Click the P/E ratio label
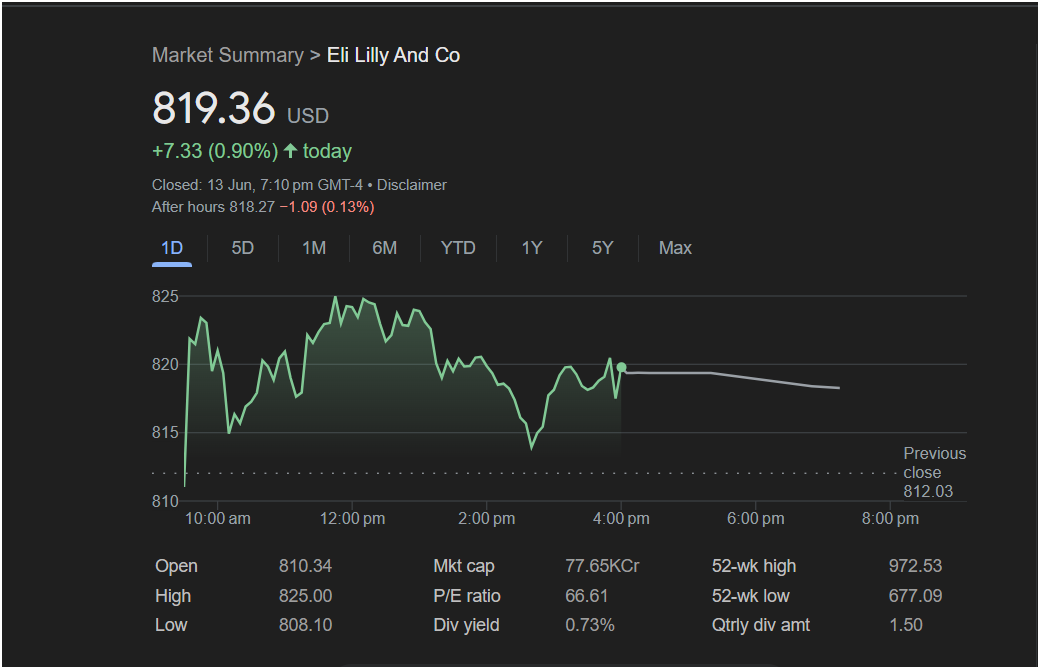This screenshot has height=669, width=1040. [467, 596]
